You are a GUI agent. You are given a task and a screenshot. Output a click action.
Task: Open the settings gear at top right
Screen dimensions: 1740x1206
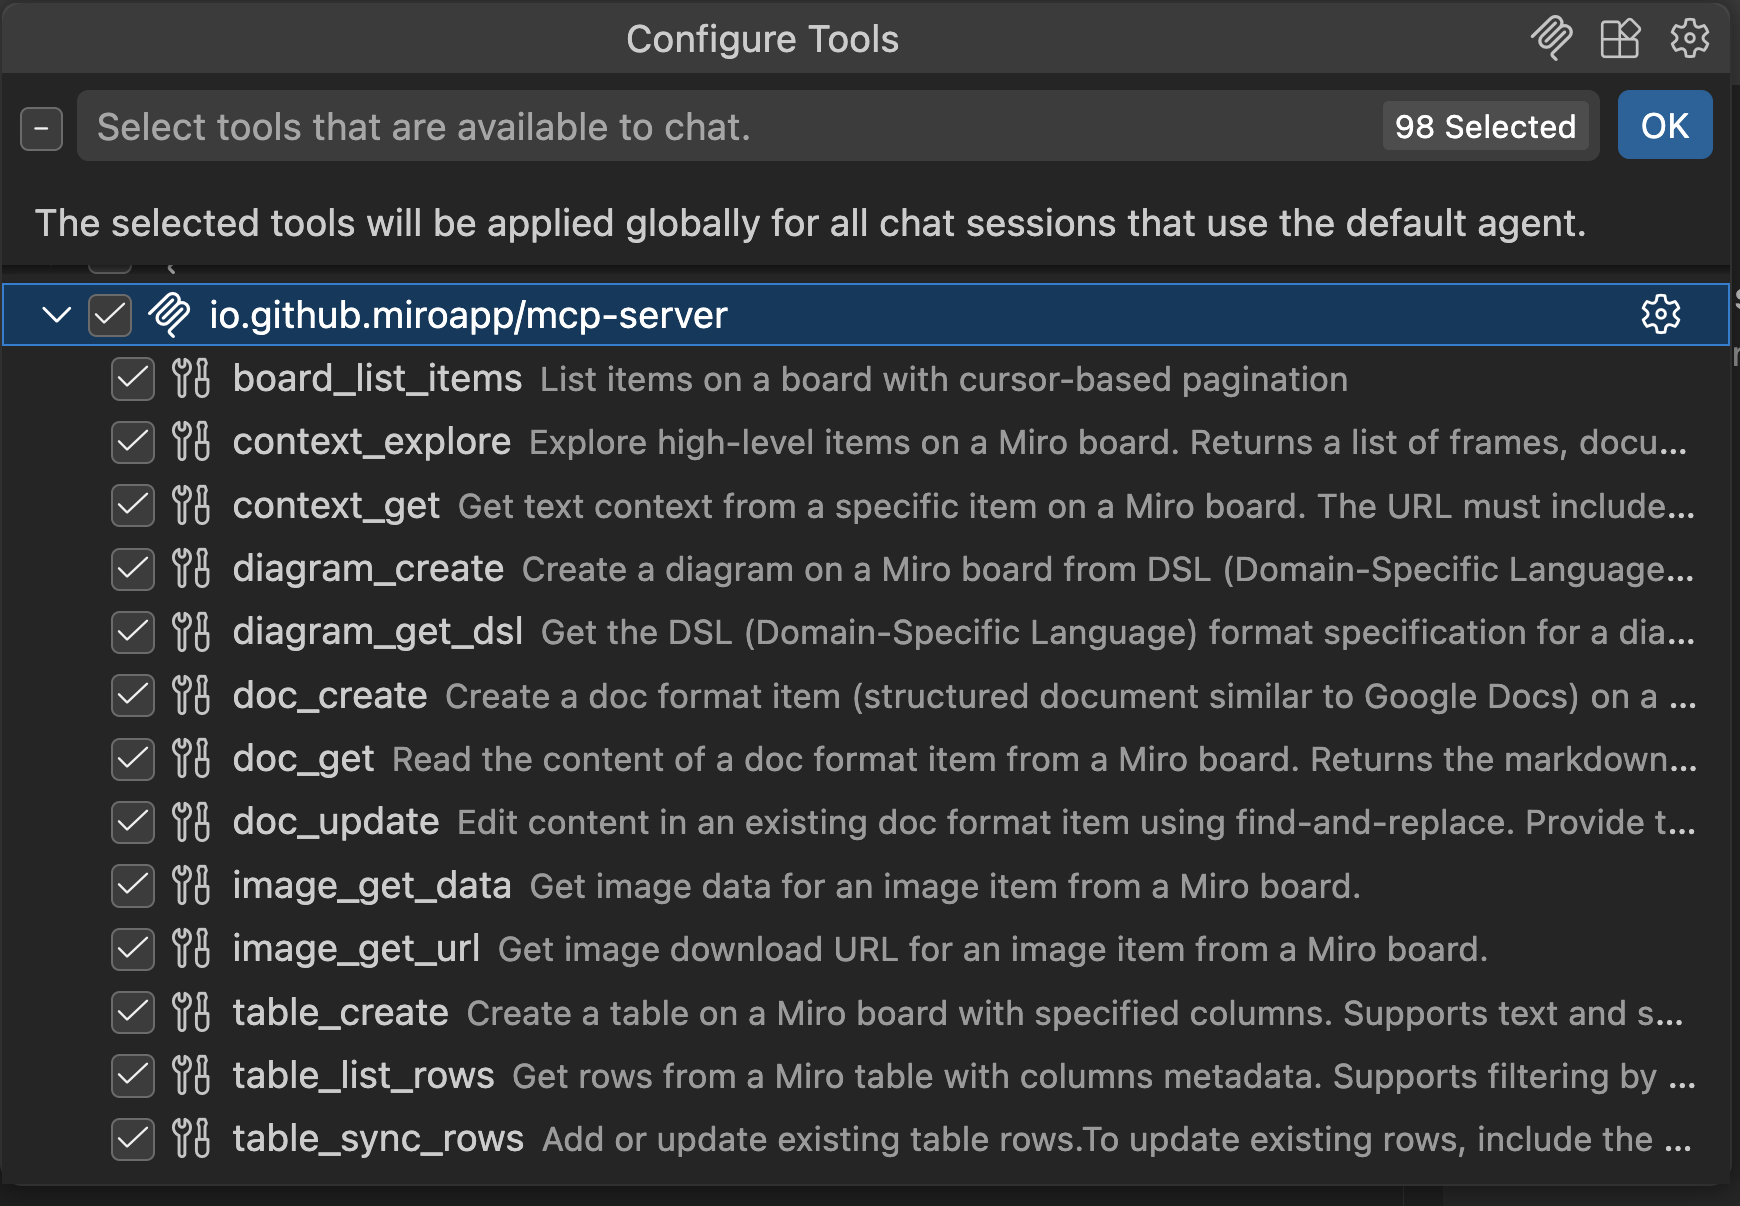1690,39
